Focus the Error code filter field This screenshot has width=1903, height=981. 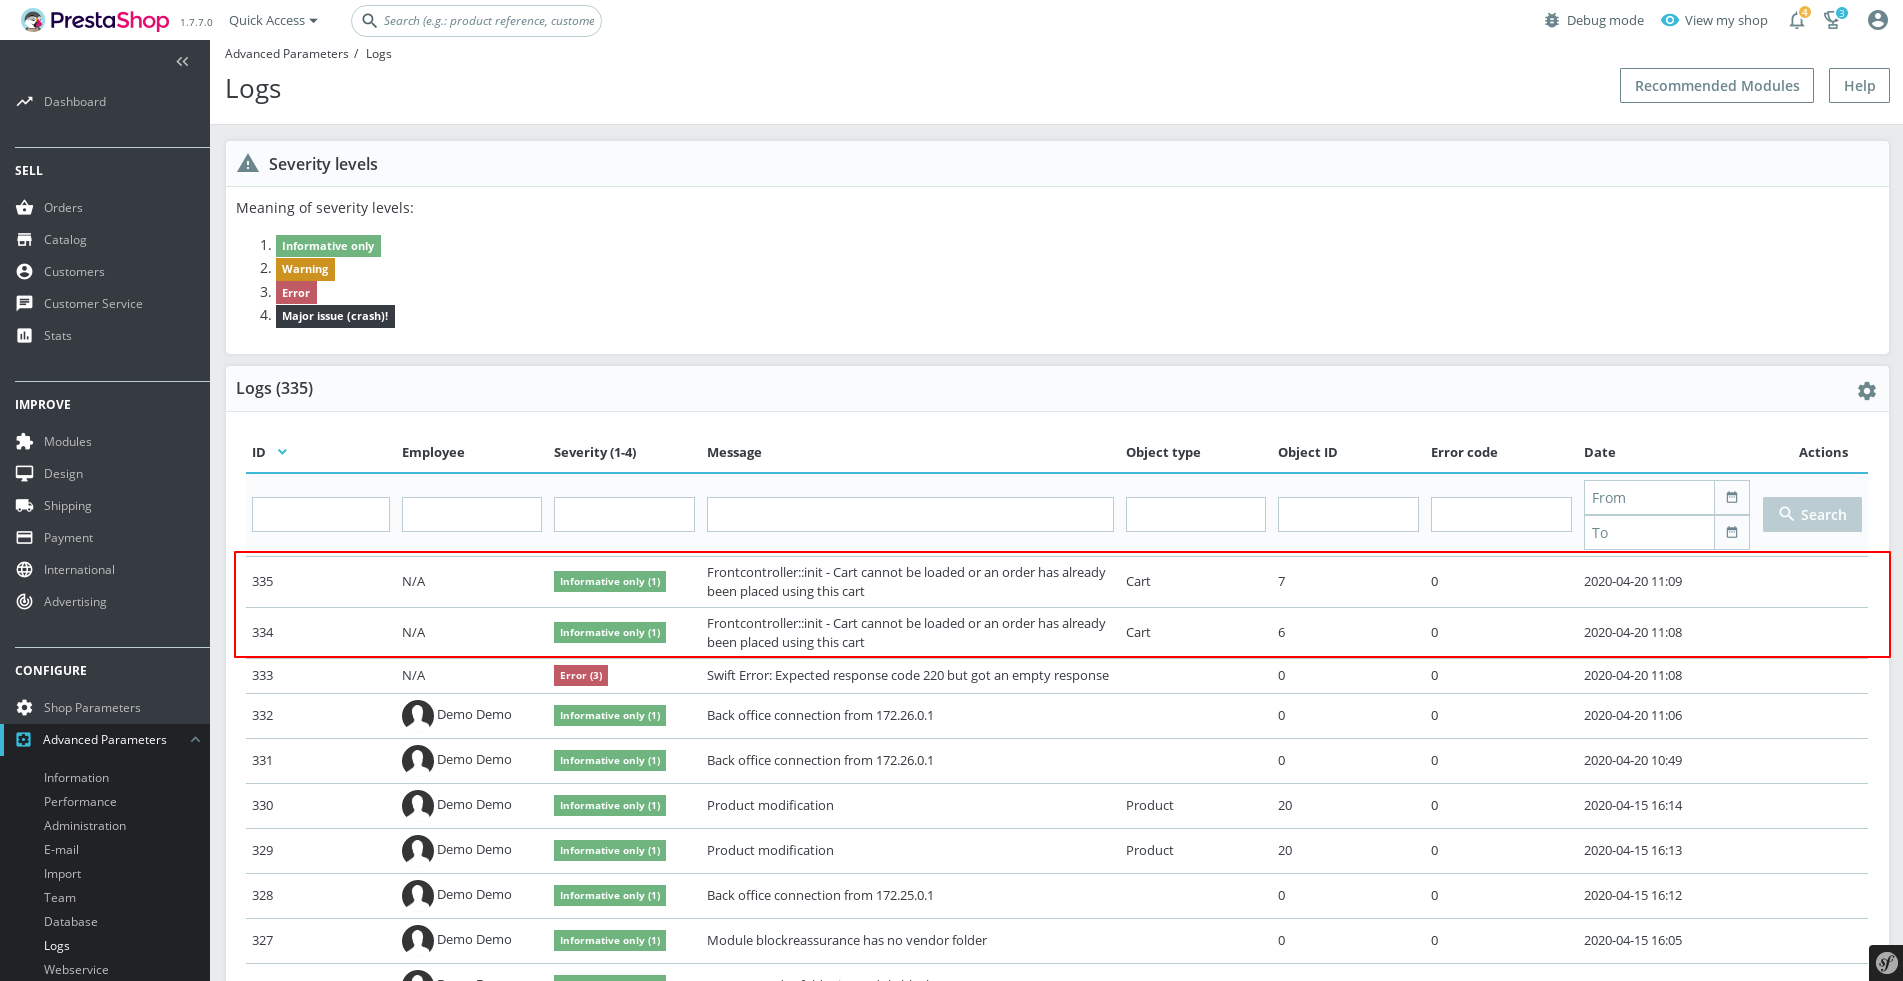(x=1501, y=515)
